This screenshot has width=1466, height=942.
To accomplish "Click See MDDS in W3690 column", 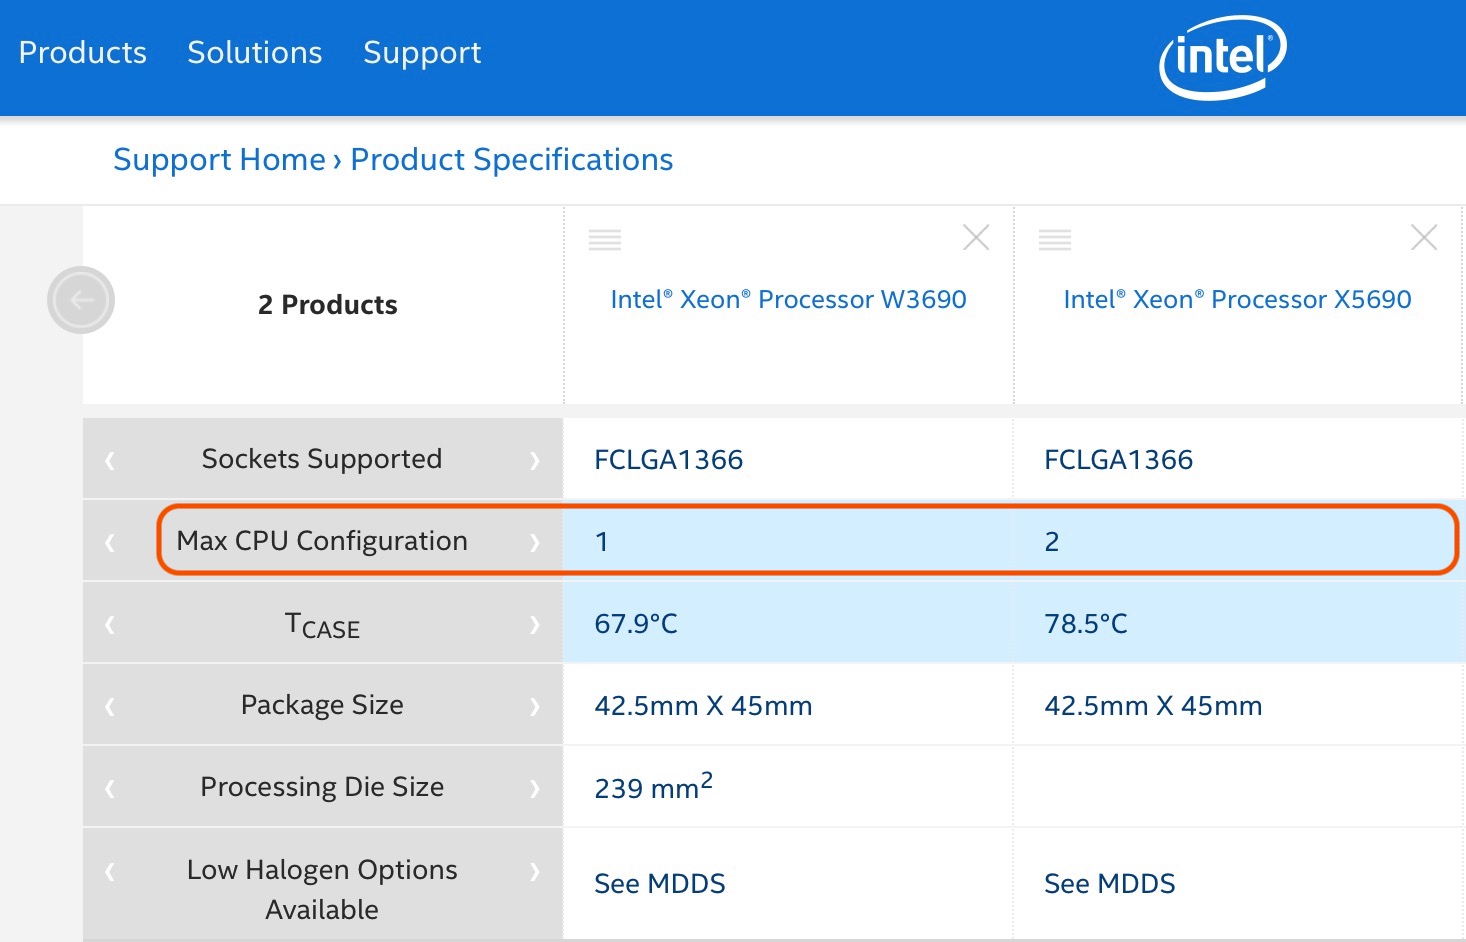I will [660, 884].
